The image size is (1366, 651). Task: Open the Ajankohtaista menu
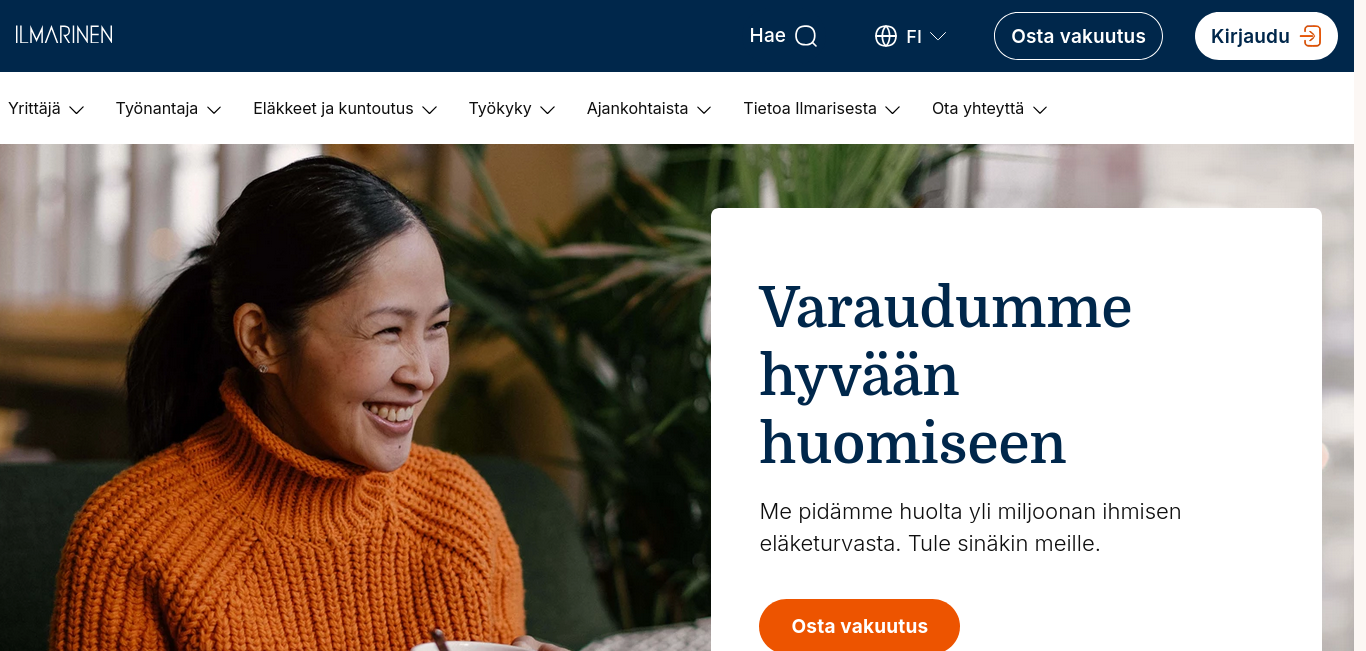tap(649, 109)
